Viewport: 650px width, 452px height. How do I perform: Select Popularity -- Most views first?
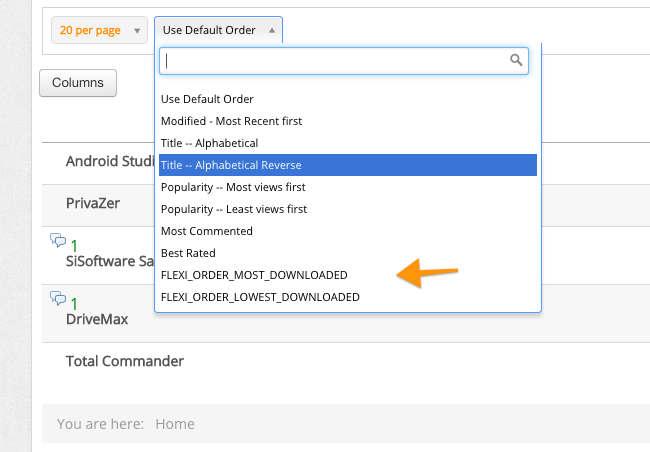pyautogui.click(x=348, y=187)
